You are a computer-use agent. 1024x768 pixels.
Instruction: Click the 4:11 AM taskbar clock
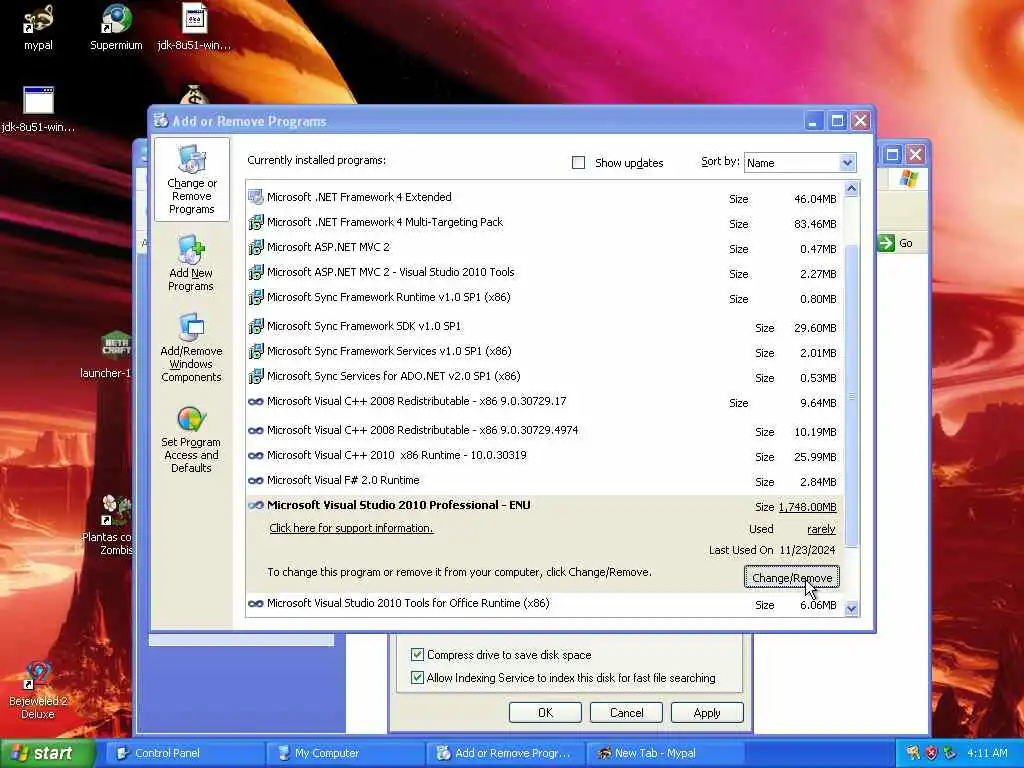tap(987, 753)
